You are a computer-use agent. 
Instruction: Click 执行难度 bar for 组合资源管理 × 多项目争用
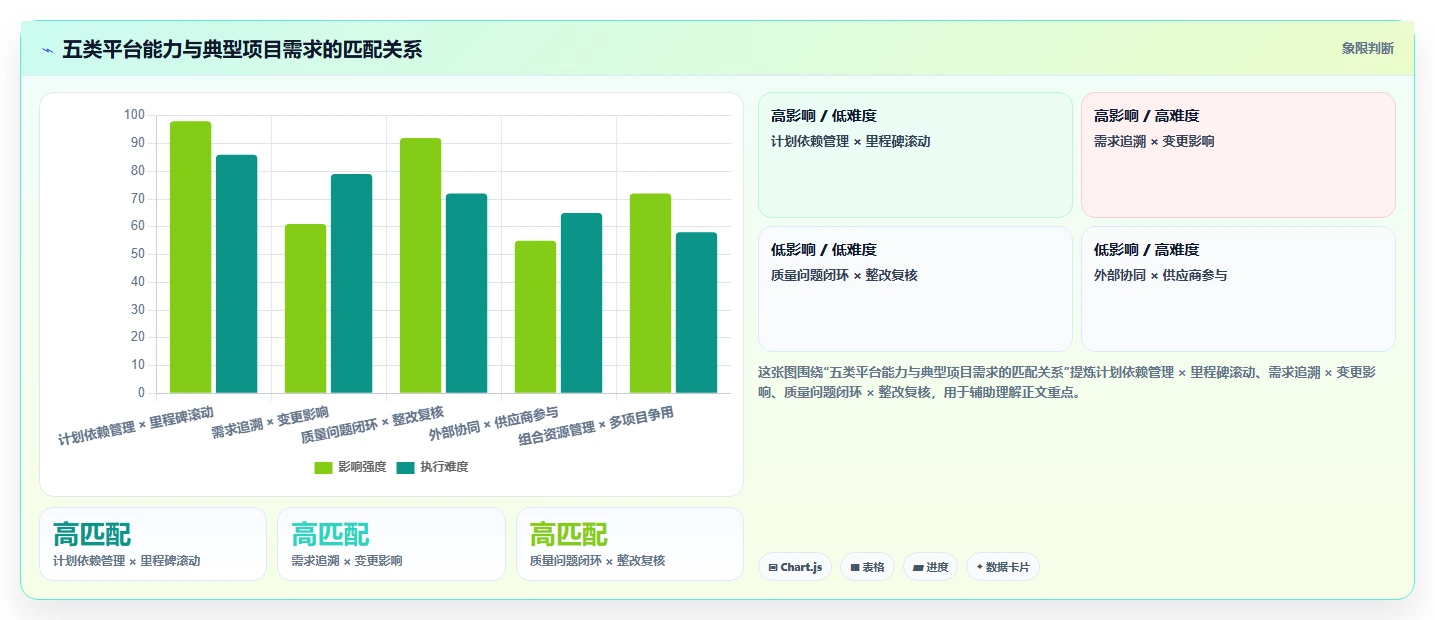tap(696, 313)
